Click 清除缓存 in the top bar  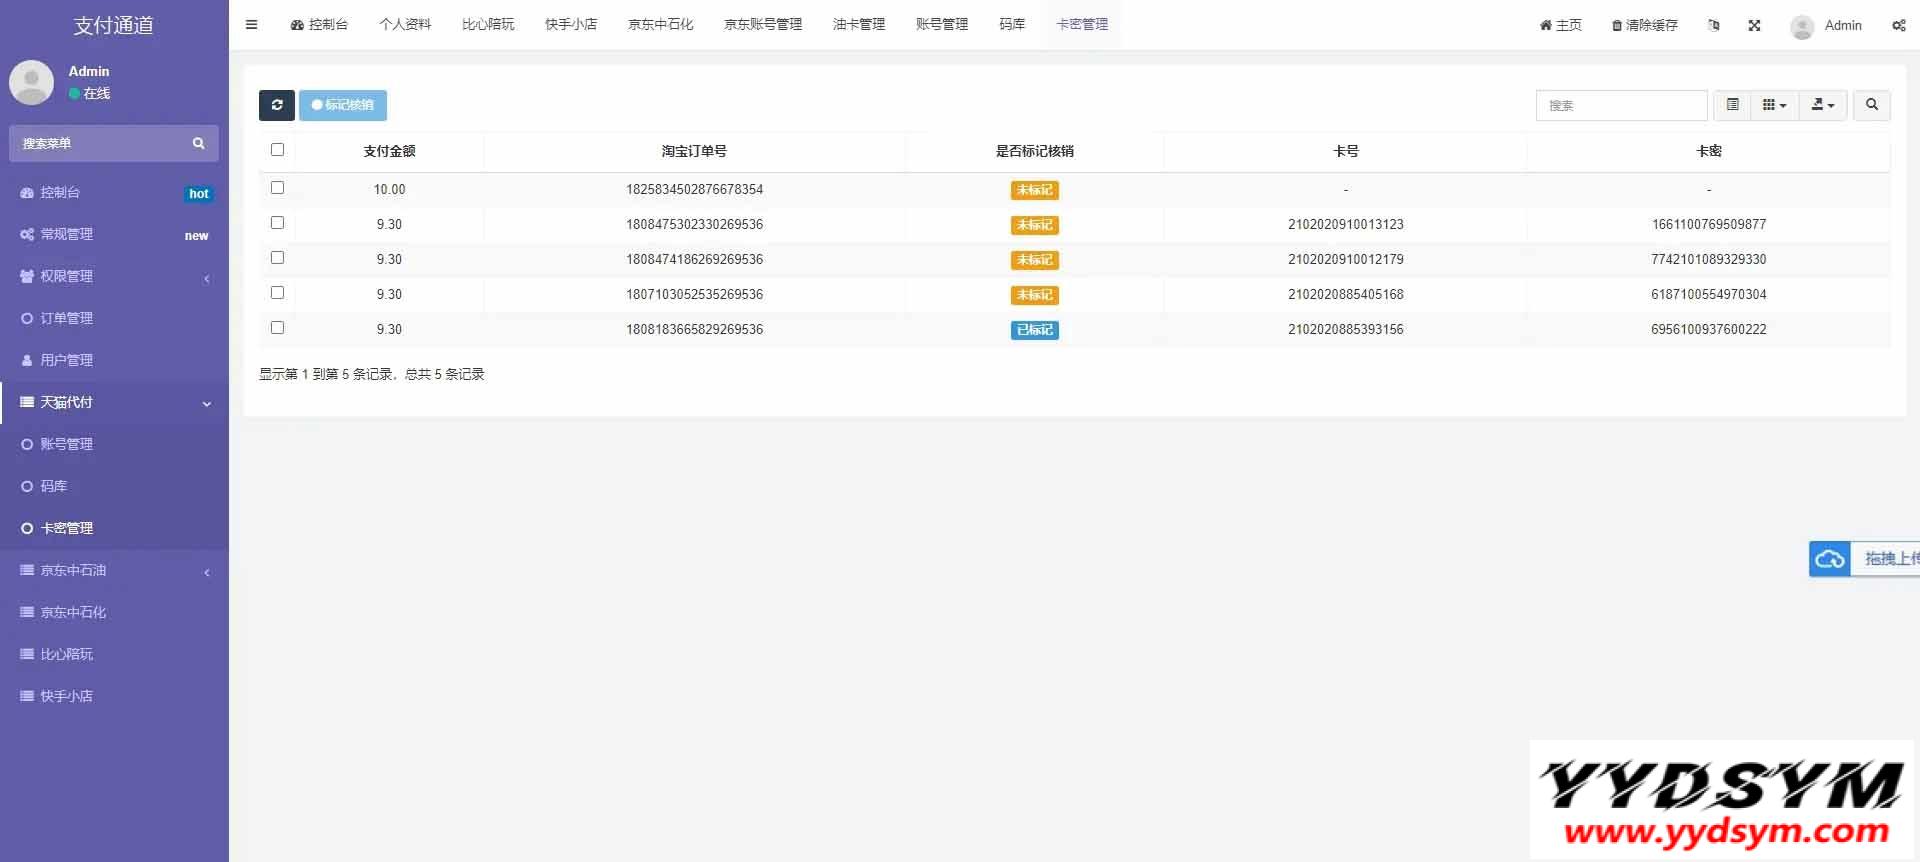click(x=1644, y=26)
